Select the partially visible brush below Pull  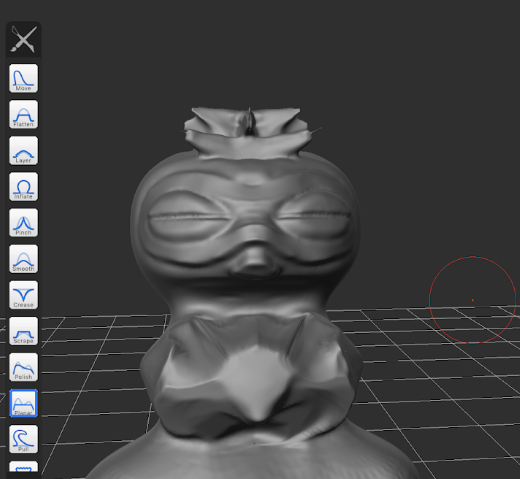tap(23, 467)
